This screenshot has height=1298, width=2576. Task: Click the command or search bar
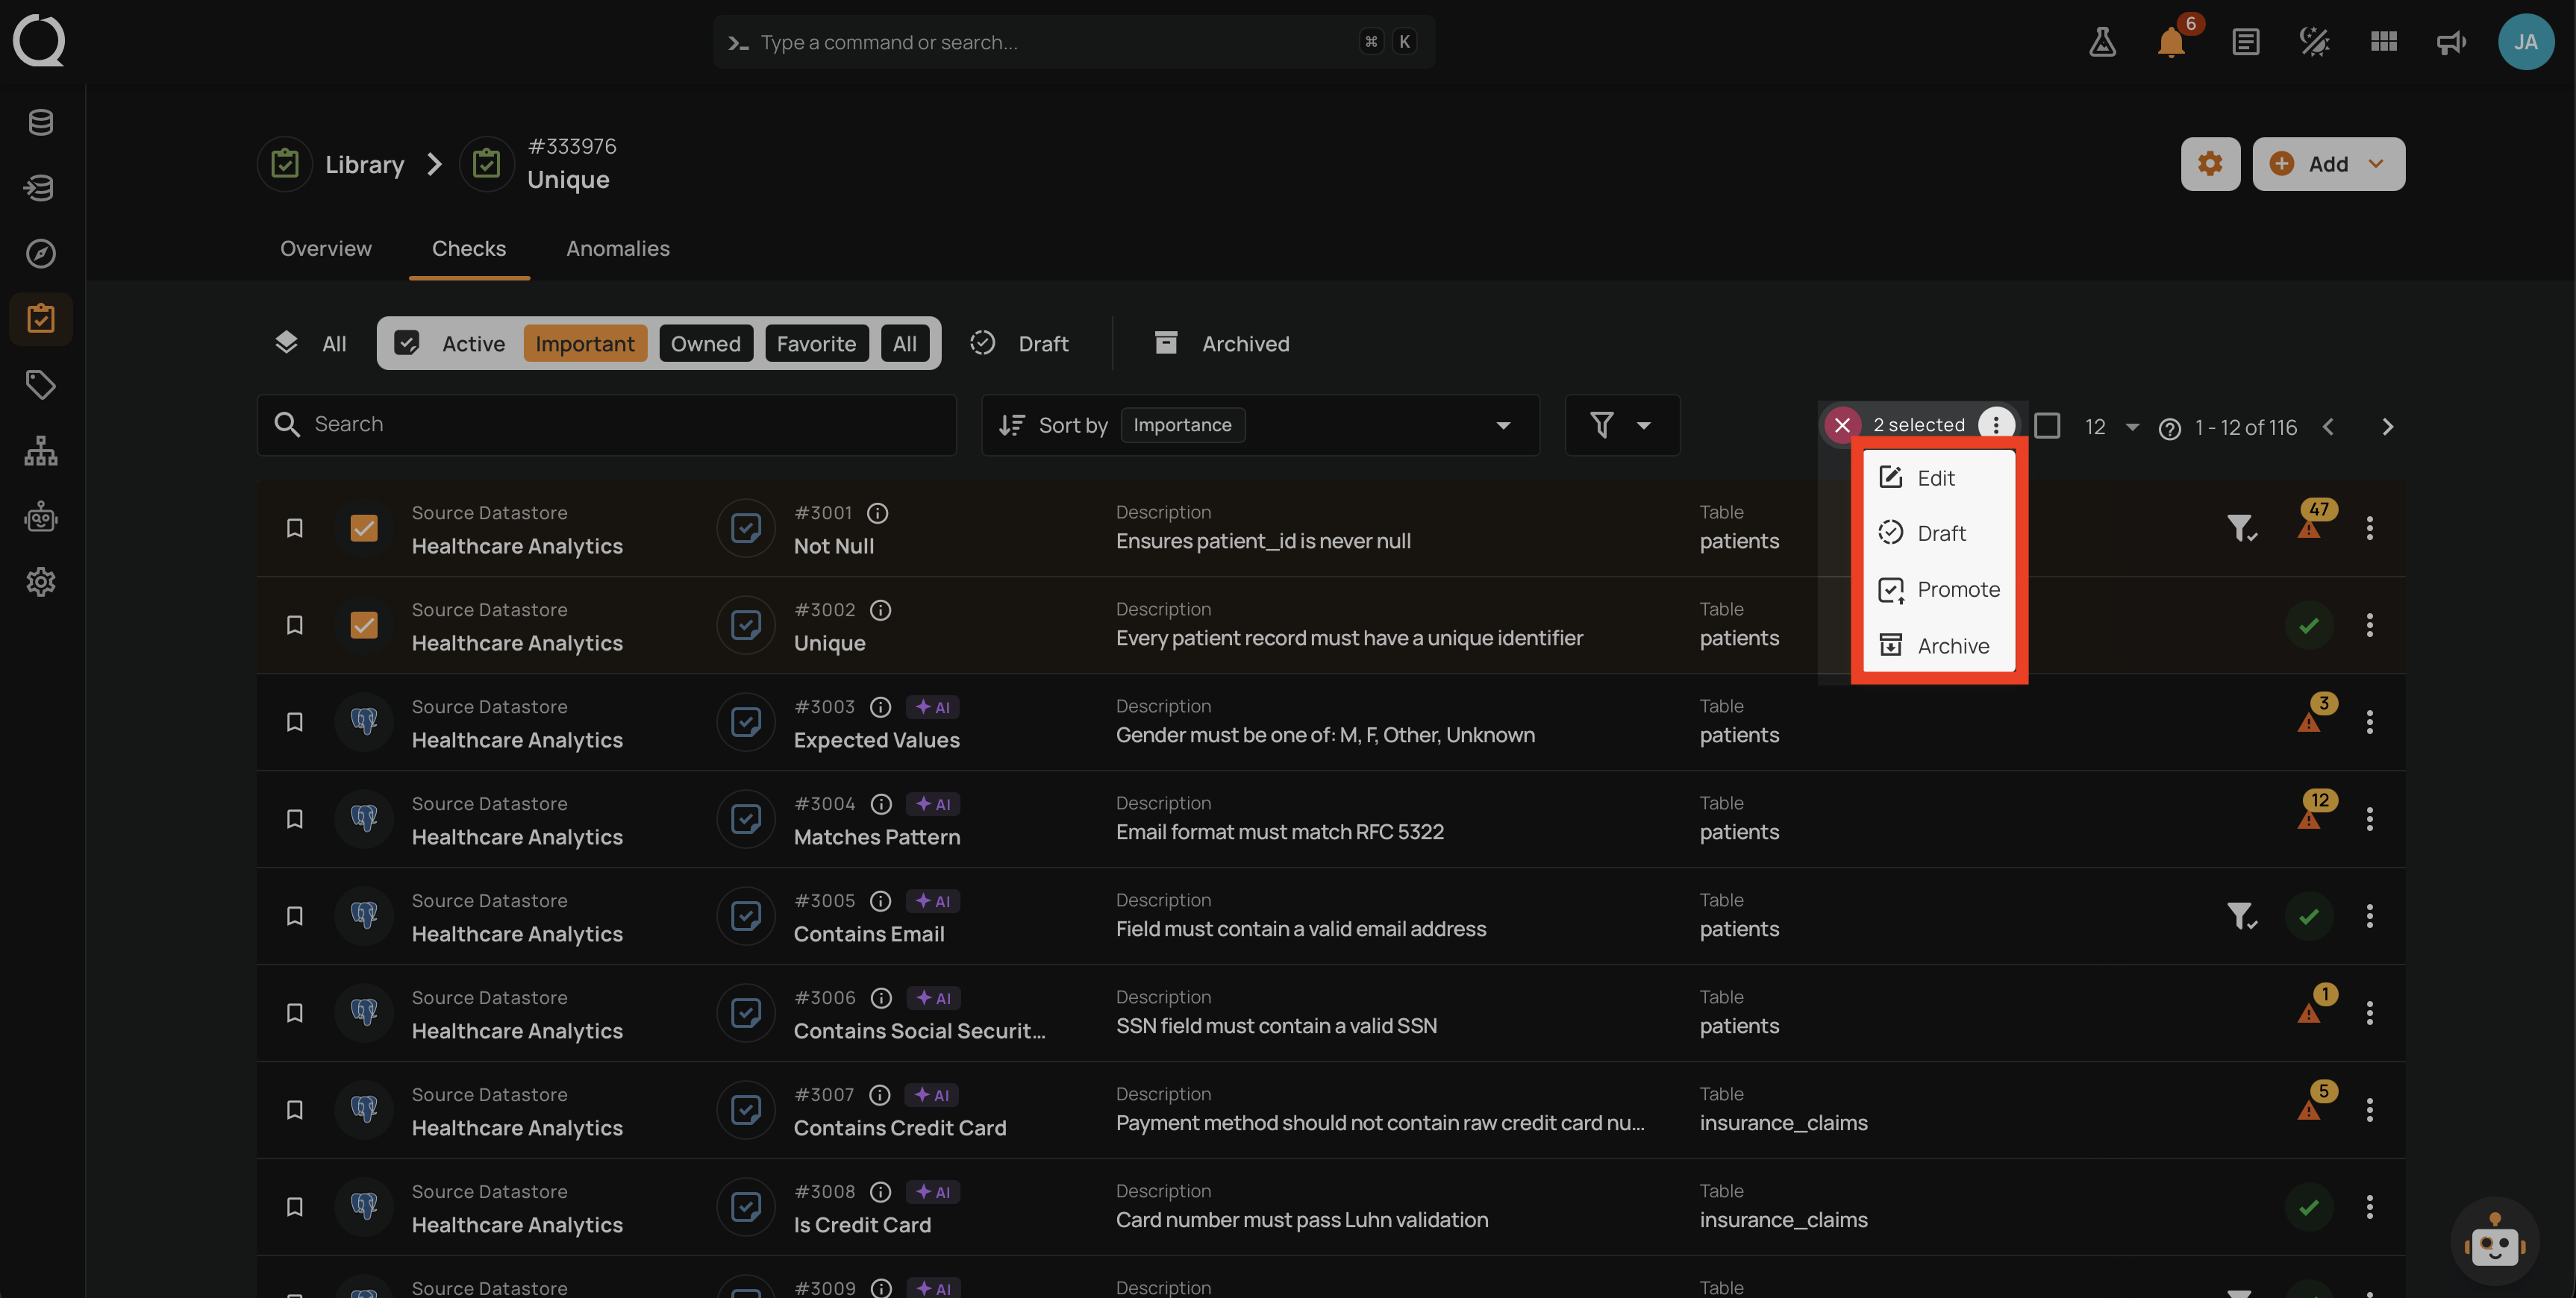click(x=1074, y=42)
